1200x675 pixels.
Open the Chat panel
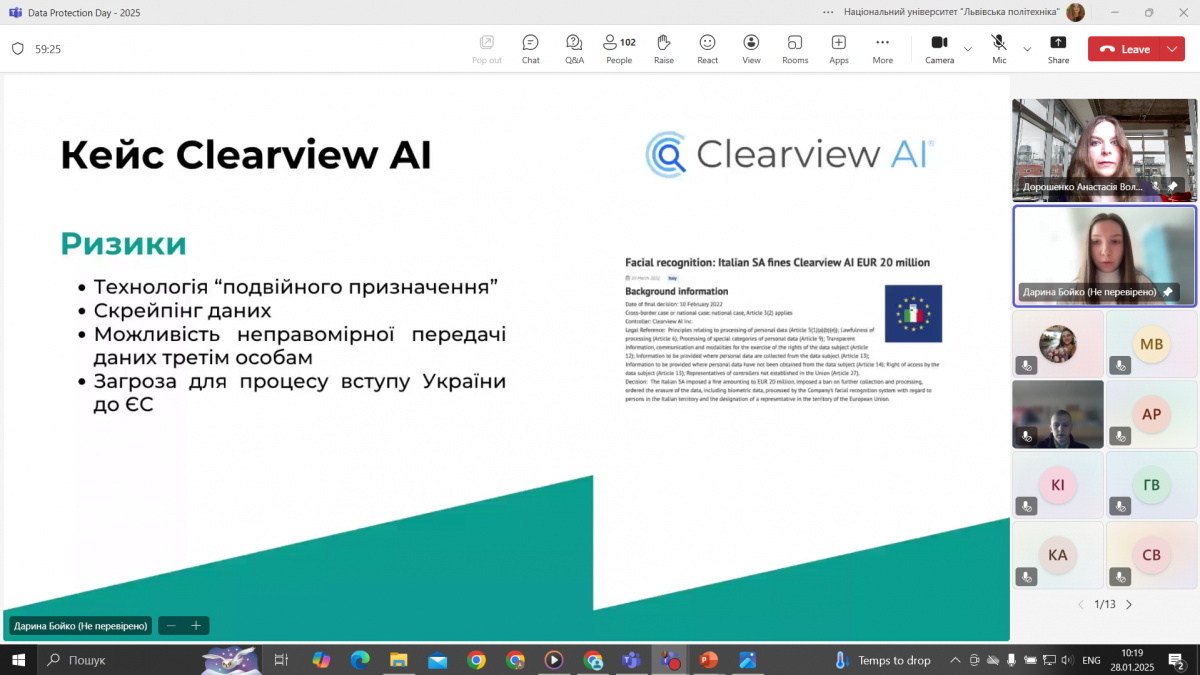coord(530,48)
